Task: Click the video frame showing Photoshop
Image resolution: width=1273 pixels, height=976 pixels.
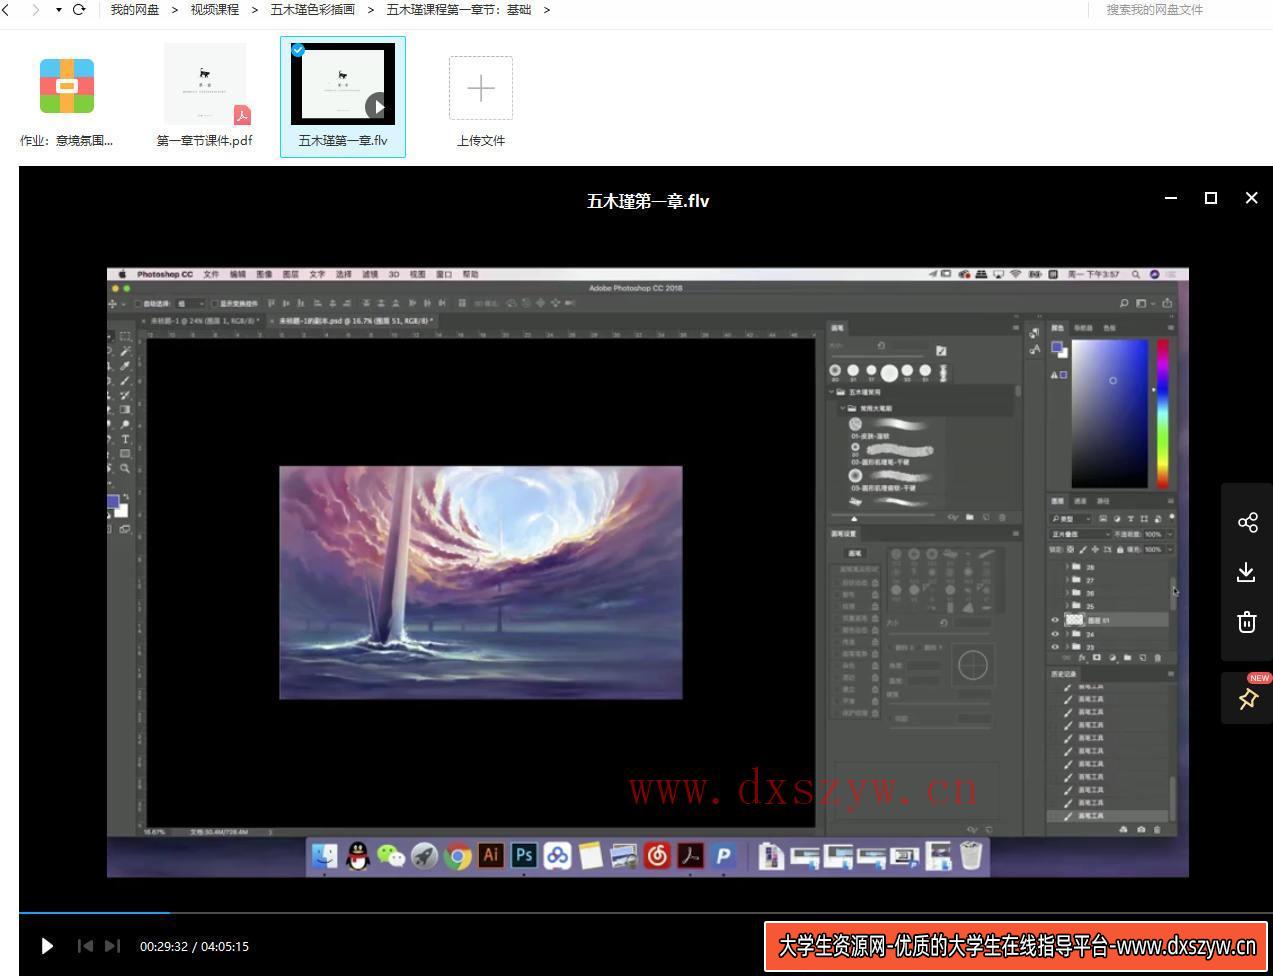Action: pyautogui.click(x=648, y=572)
